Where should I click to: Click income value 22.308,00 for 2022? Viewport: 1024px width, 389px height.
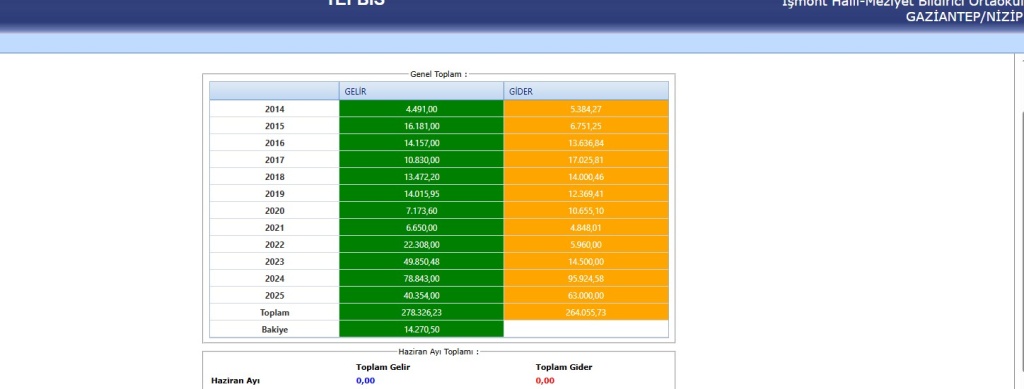(421, 245)
